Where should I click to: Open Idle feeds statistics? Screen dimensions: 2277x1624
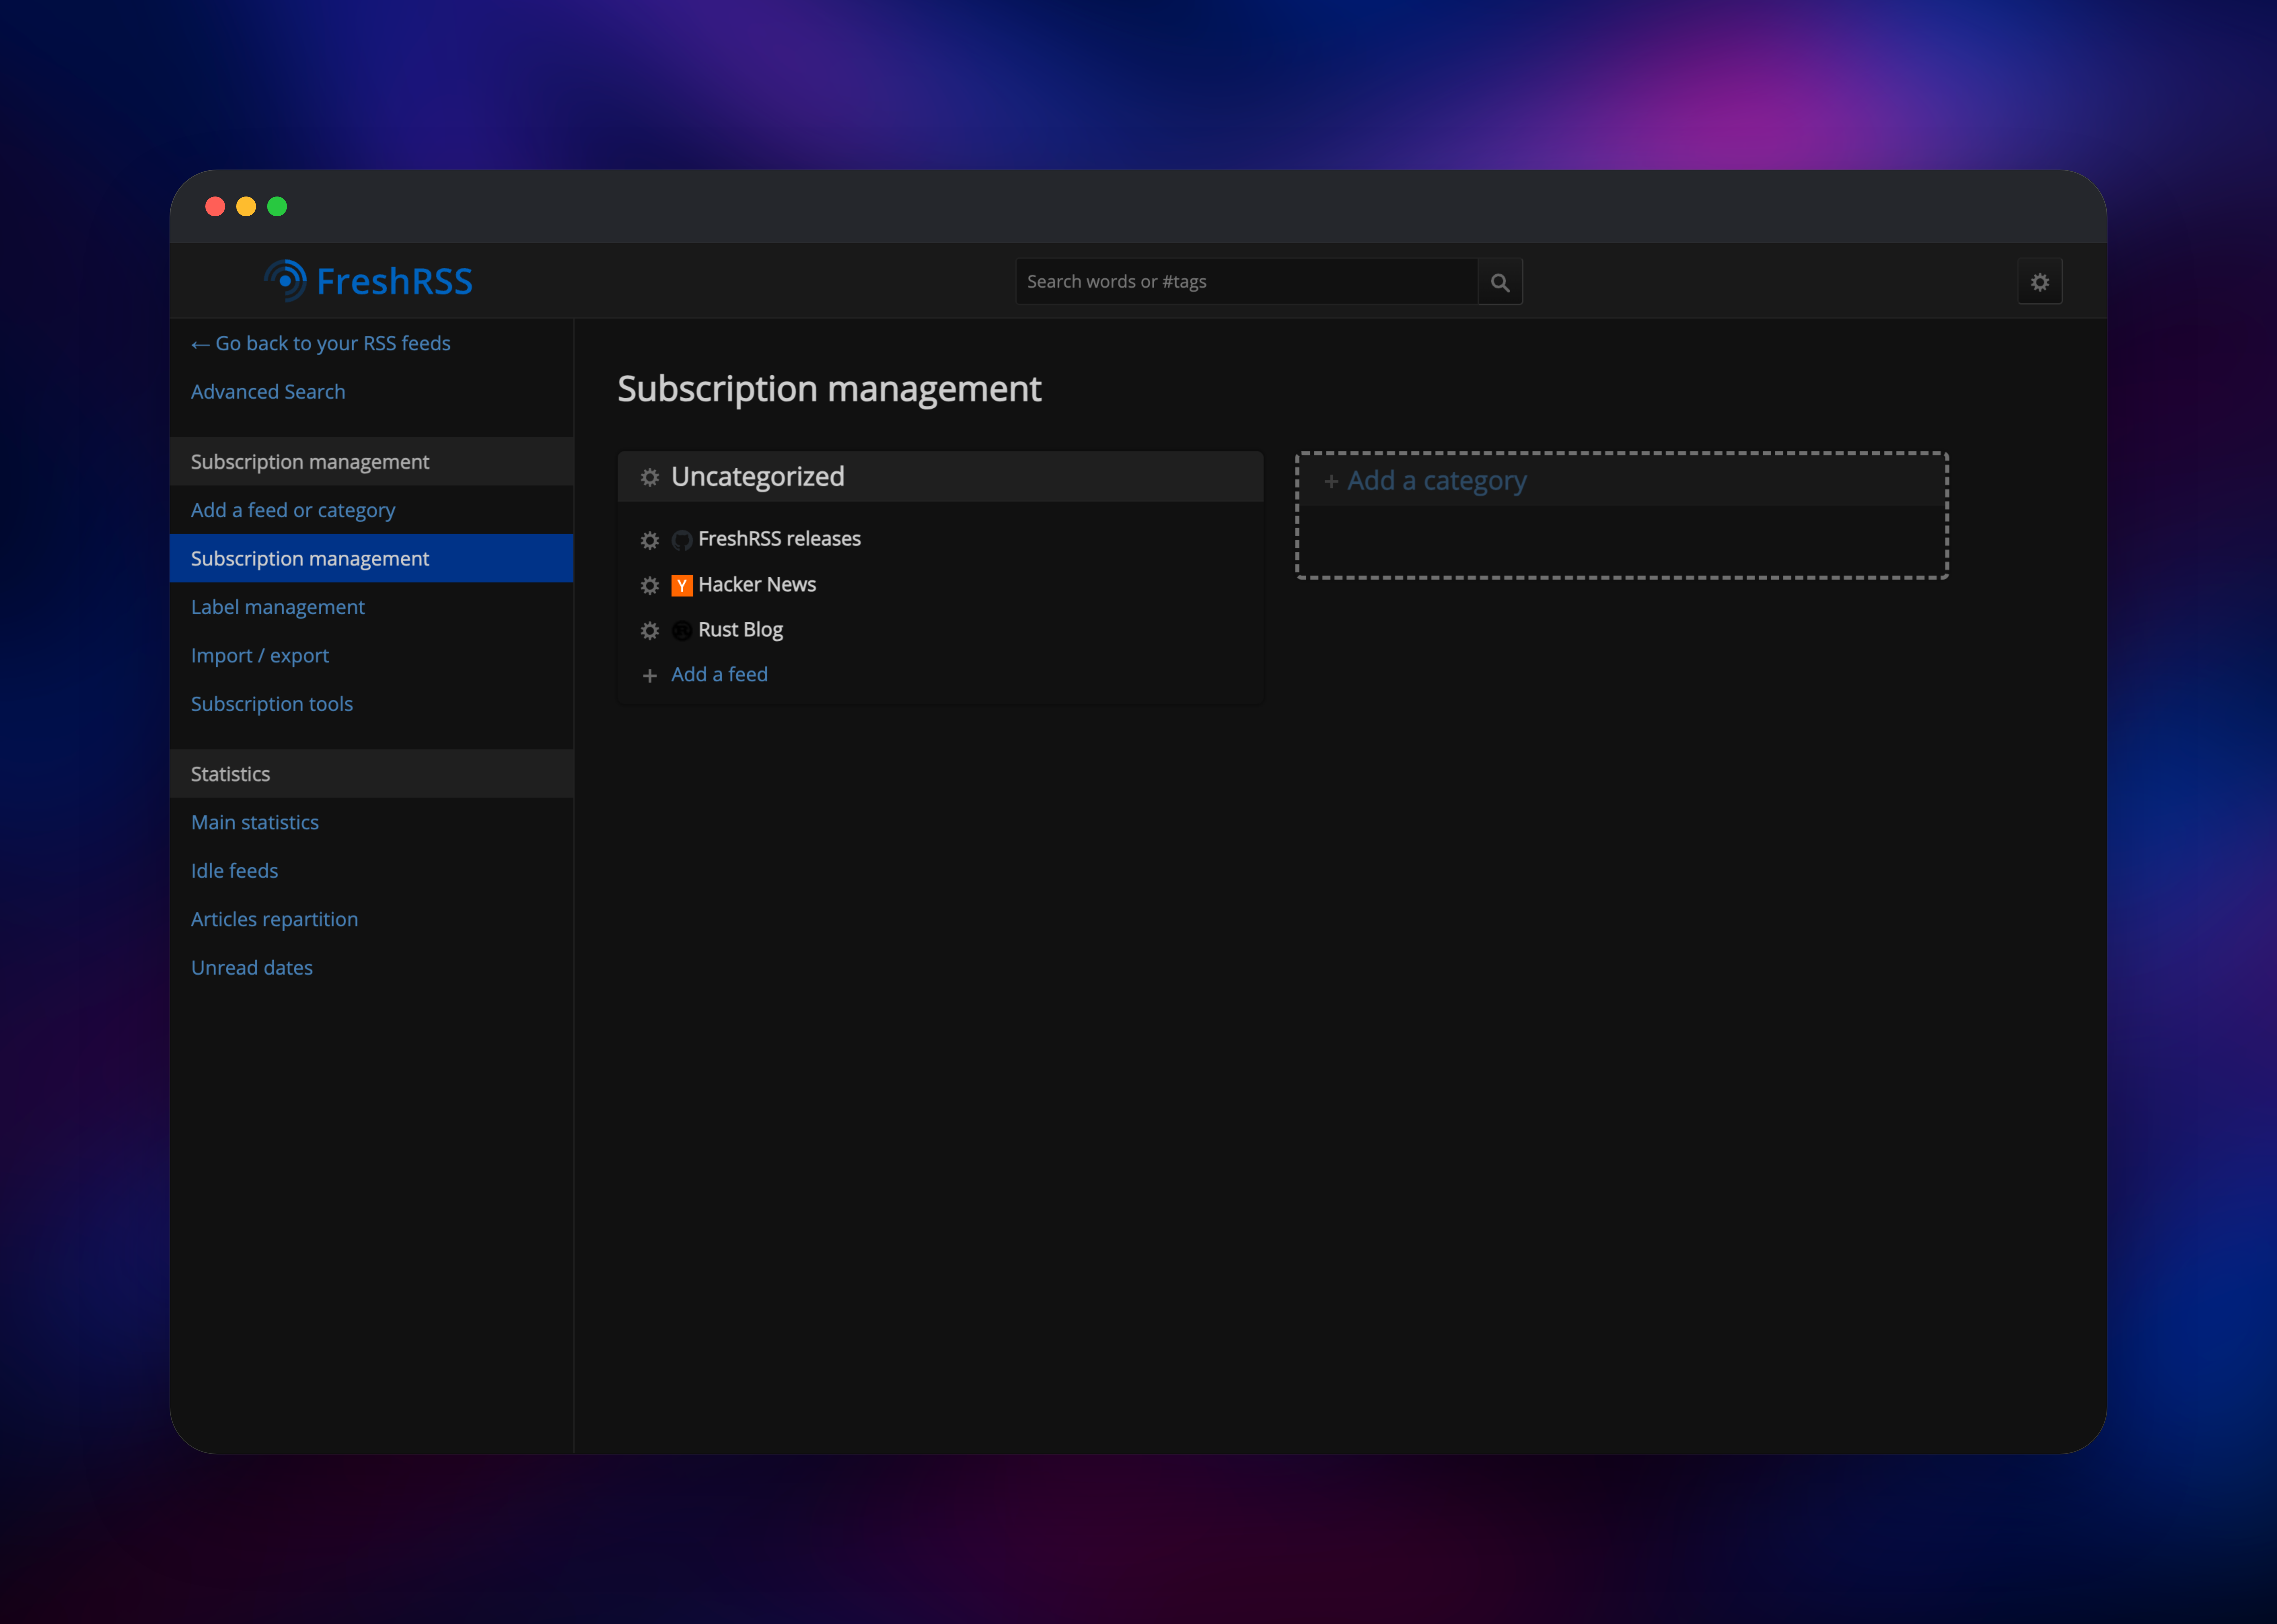pyautogui.click(x=235, y=871)
